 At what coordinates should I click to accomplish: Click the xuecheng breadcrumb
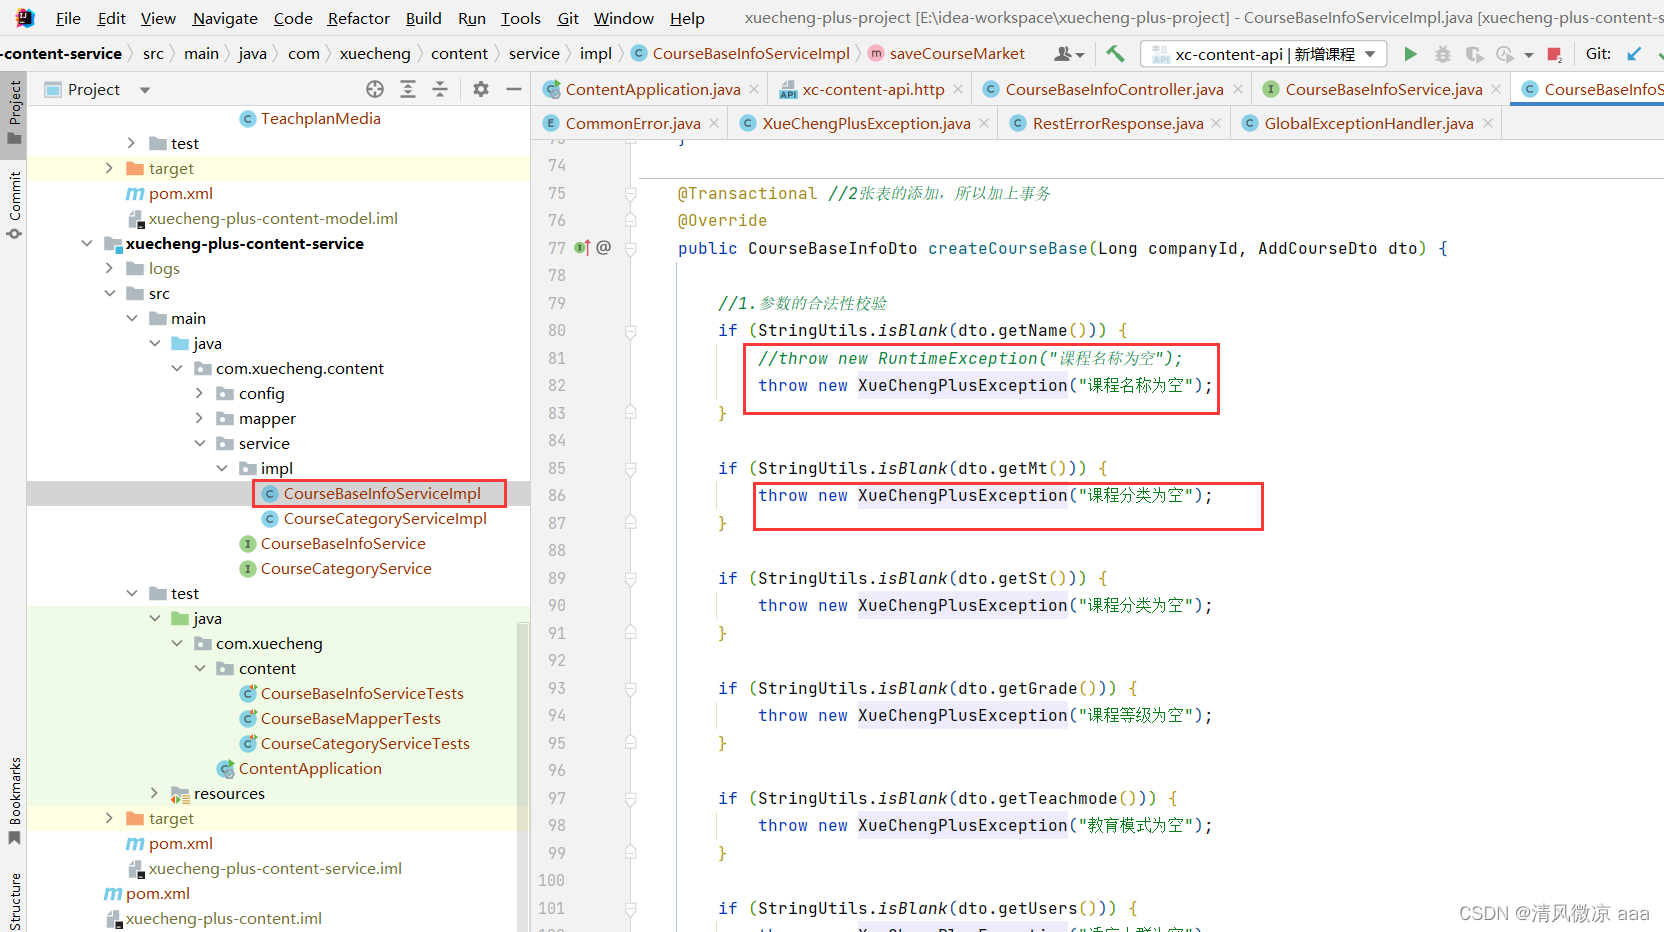point(375,54)
